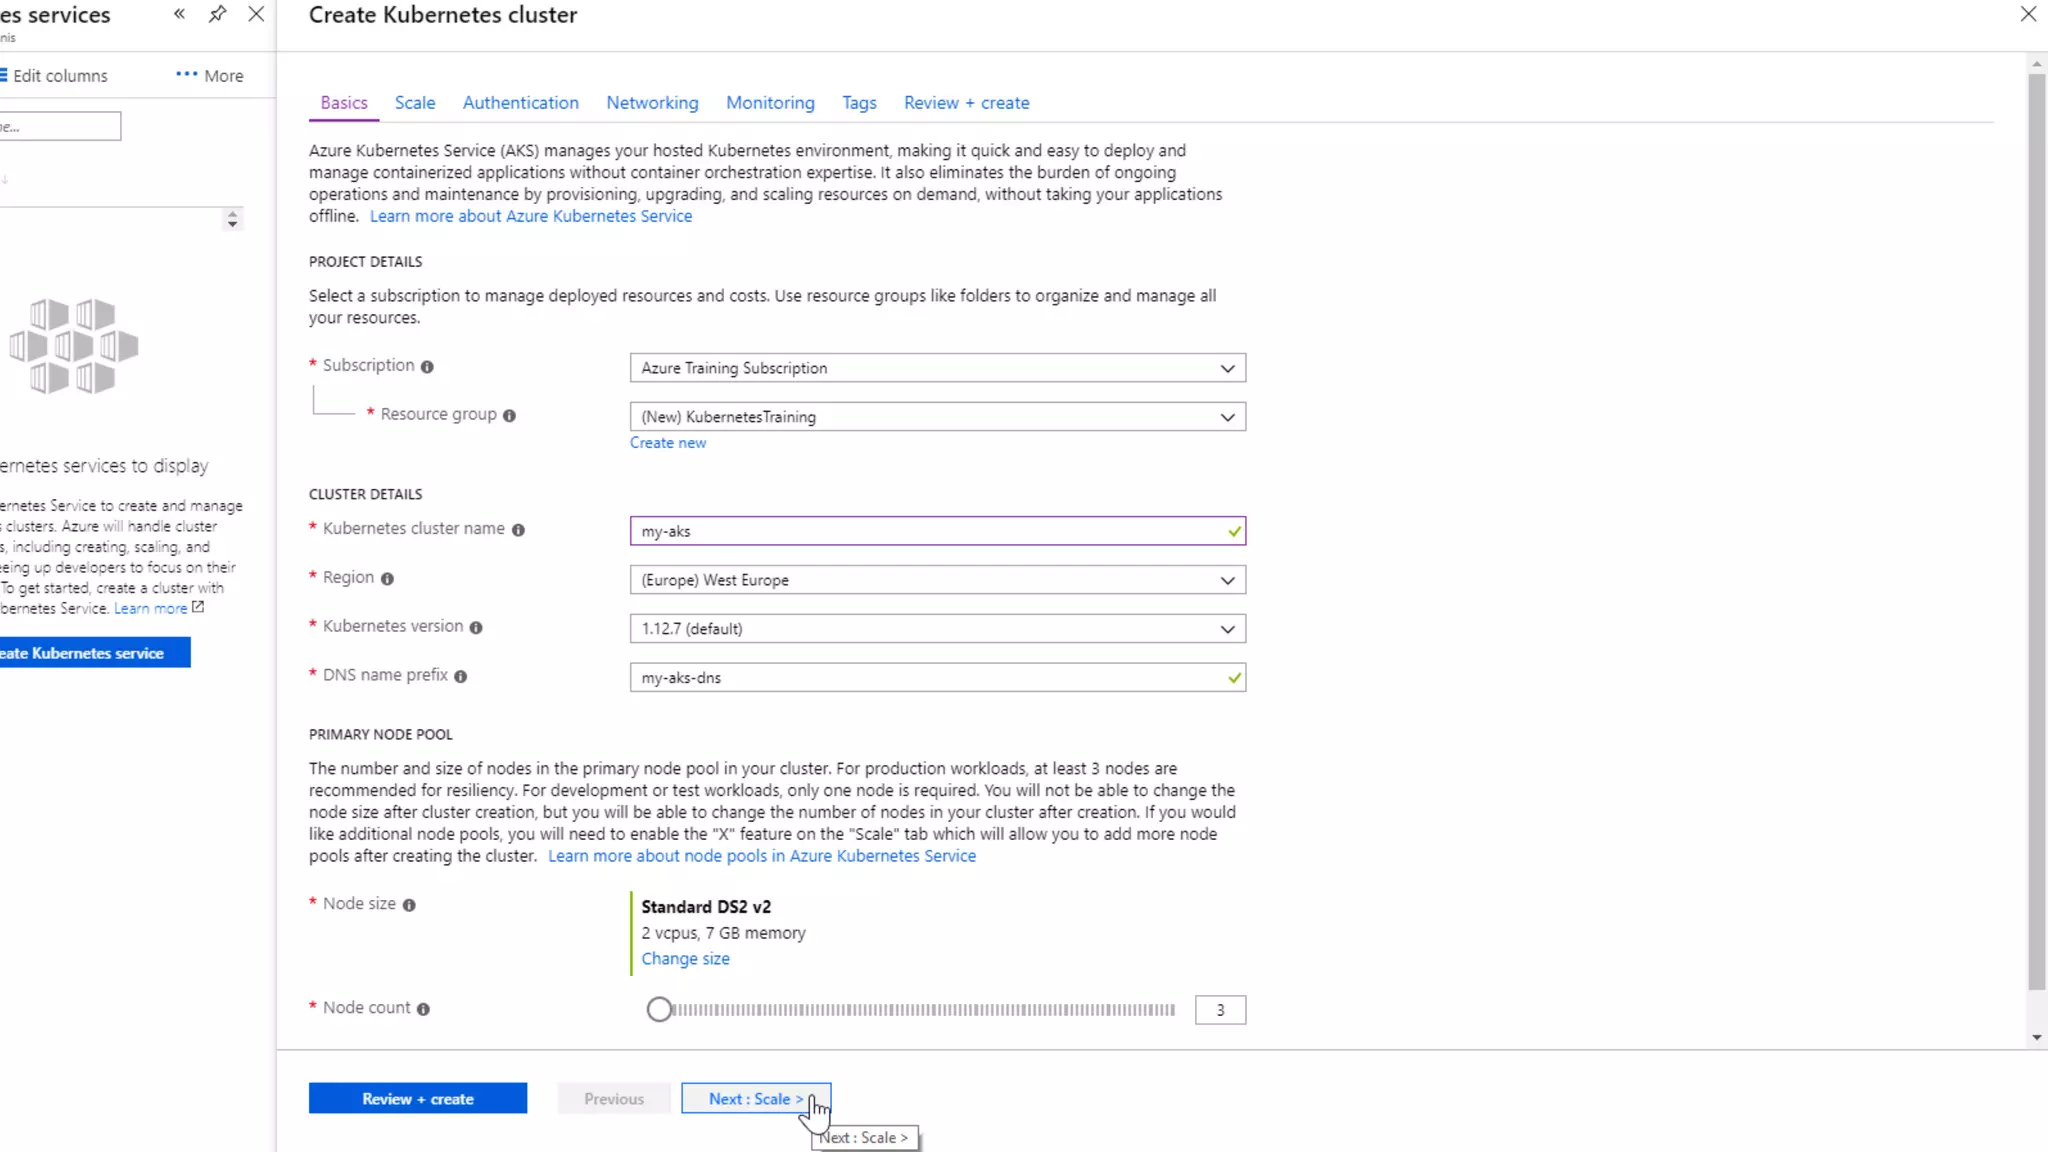
Task: Click info icon next to Subscription
Action: tap(427, 367)
